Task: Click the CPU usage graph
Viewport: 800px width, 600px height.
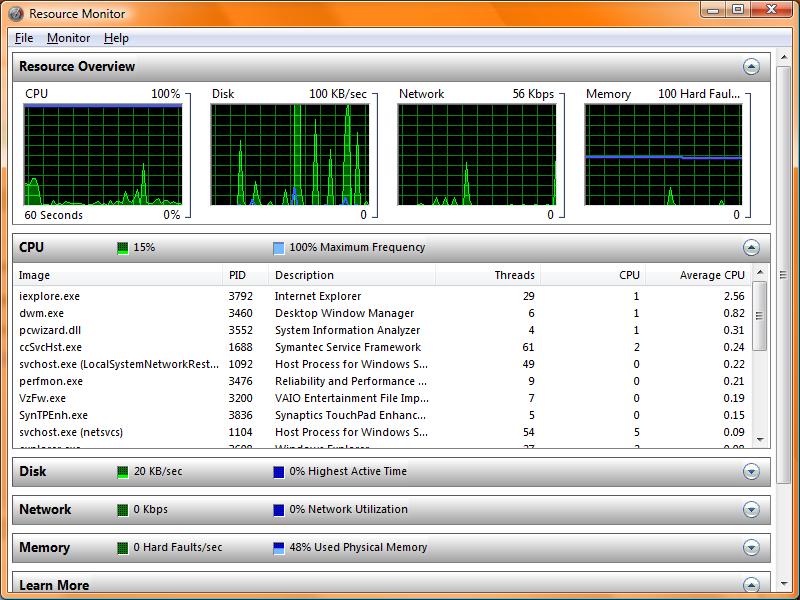Action: [x=103, y=155]
